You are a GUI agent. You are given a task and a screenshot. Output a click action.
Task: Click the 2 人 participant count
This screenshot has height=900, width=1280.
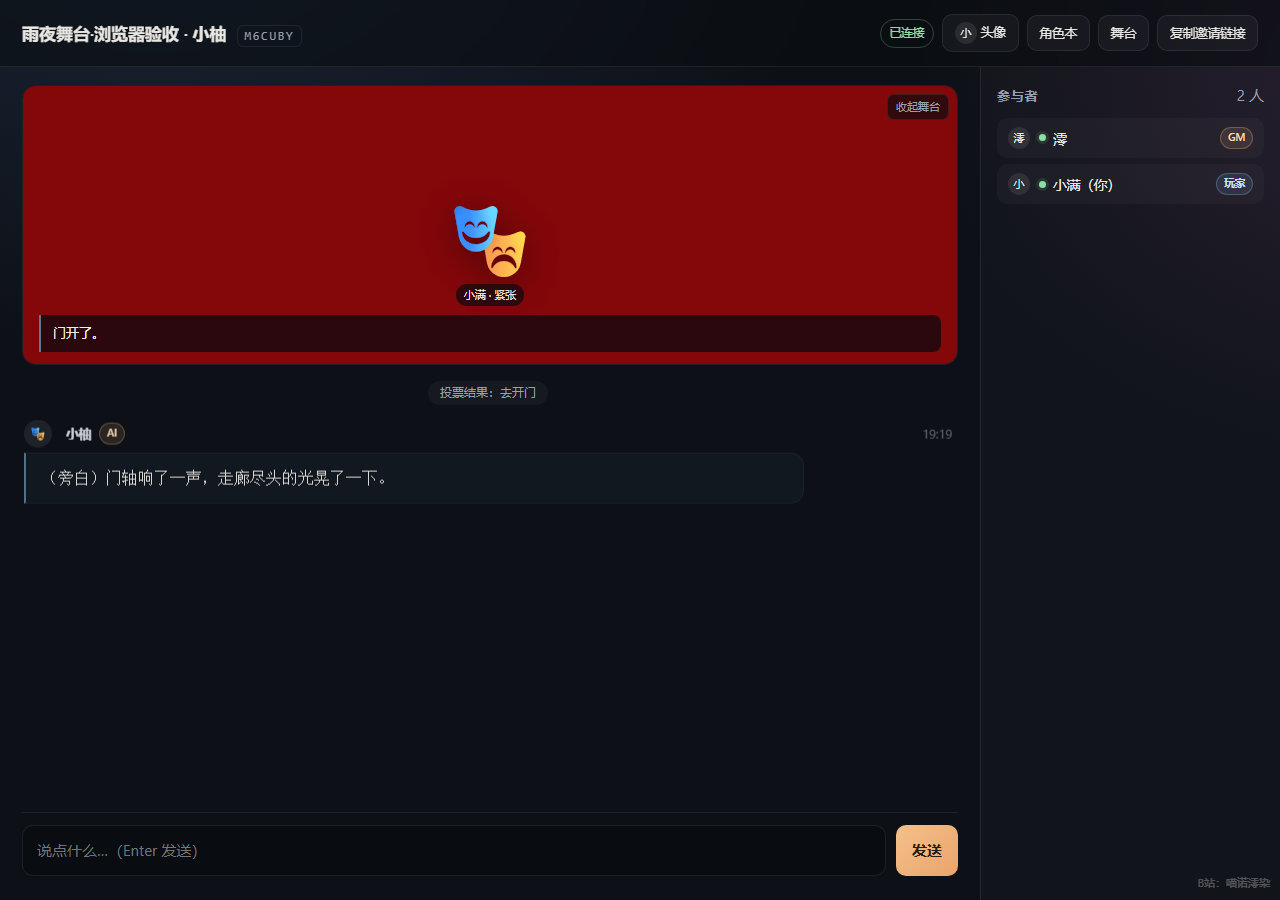(x=1250, y=96)
